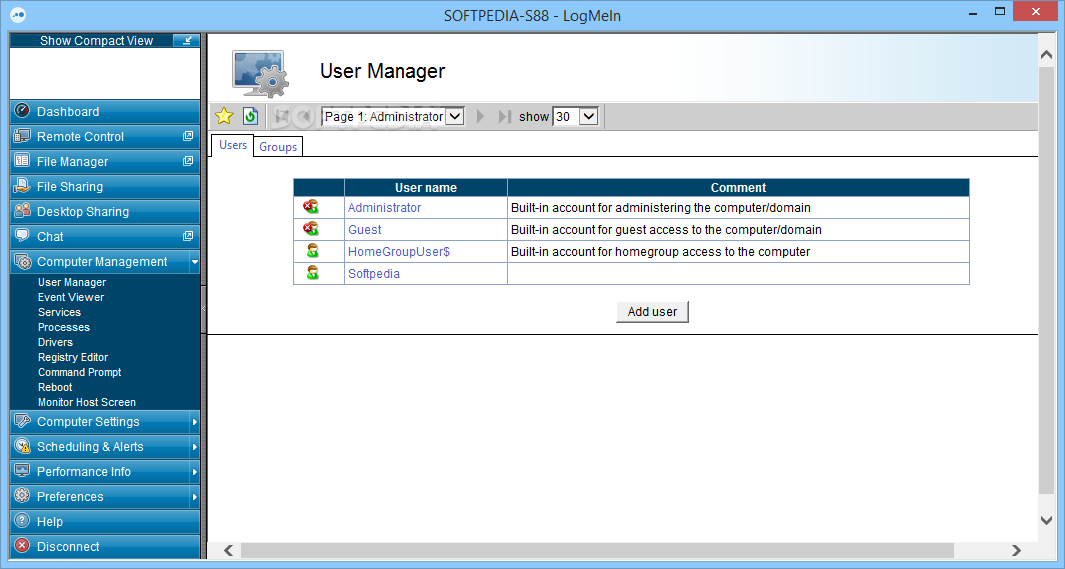Image resolution: width=1065 pixels, height=569 pixels.
Task: Click the LogMeIn title bar app icon
Action: [18, 15]
